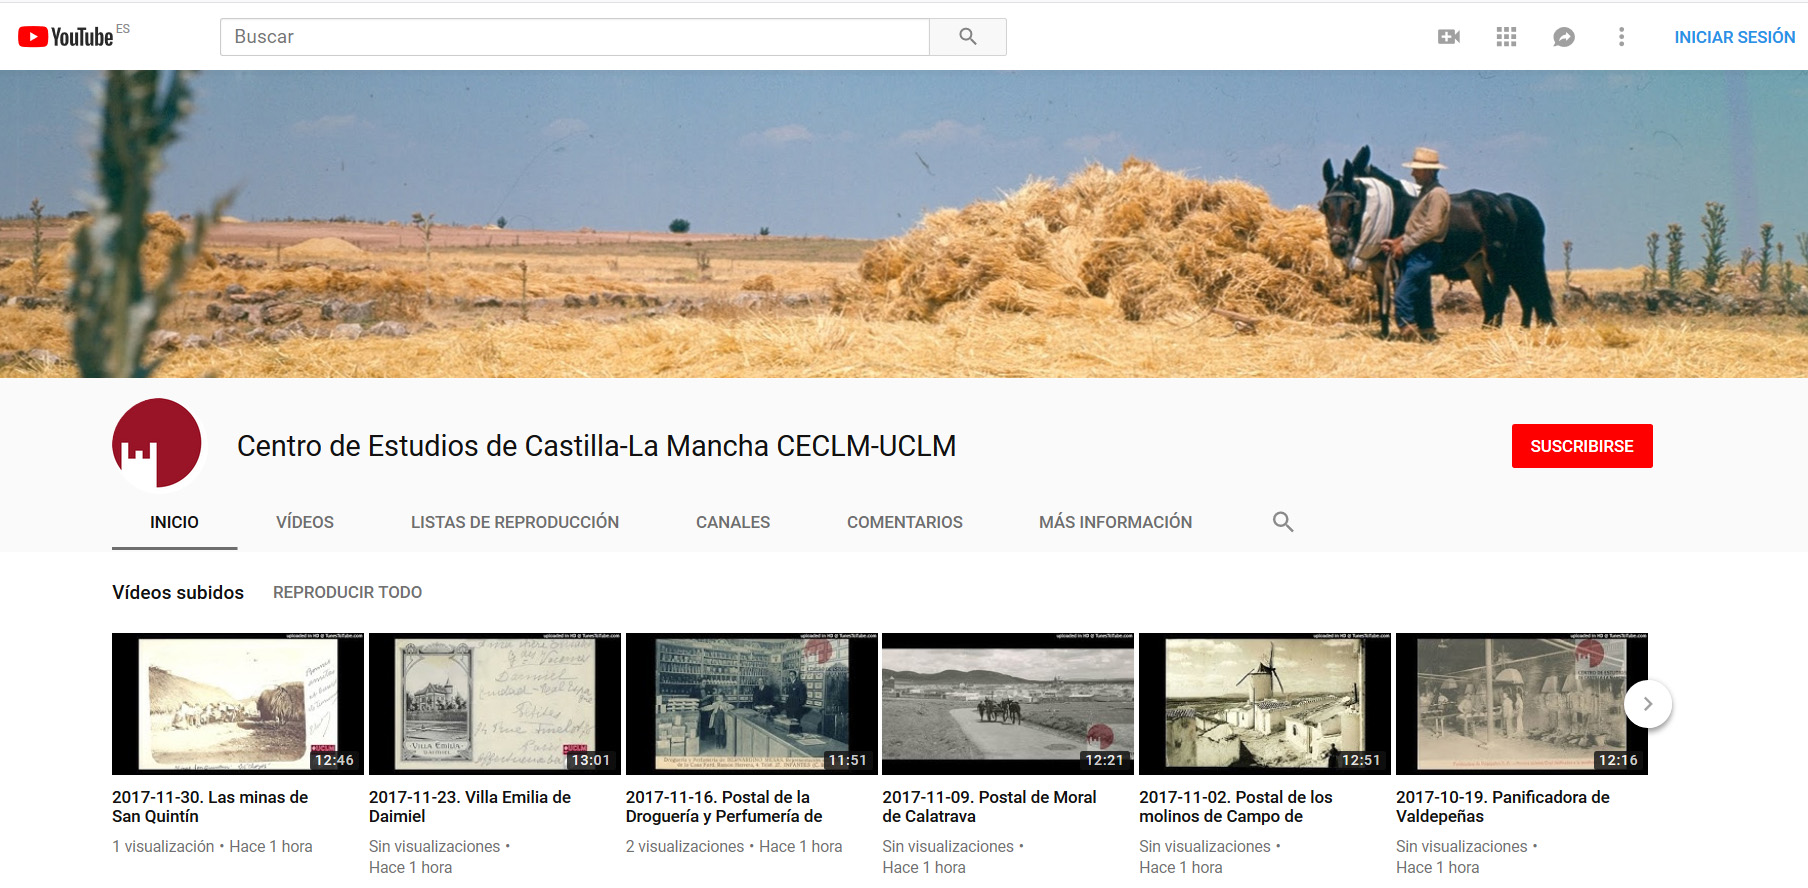Click the channel avatar logo
The width and height of the screenshot is (1808, 888).
pyautogui.click(x=157, y=443)
